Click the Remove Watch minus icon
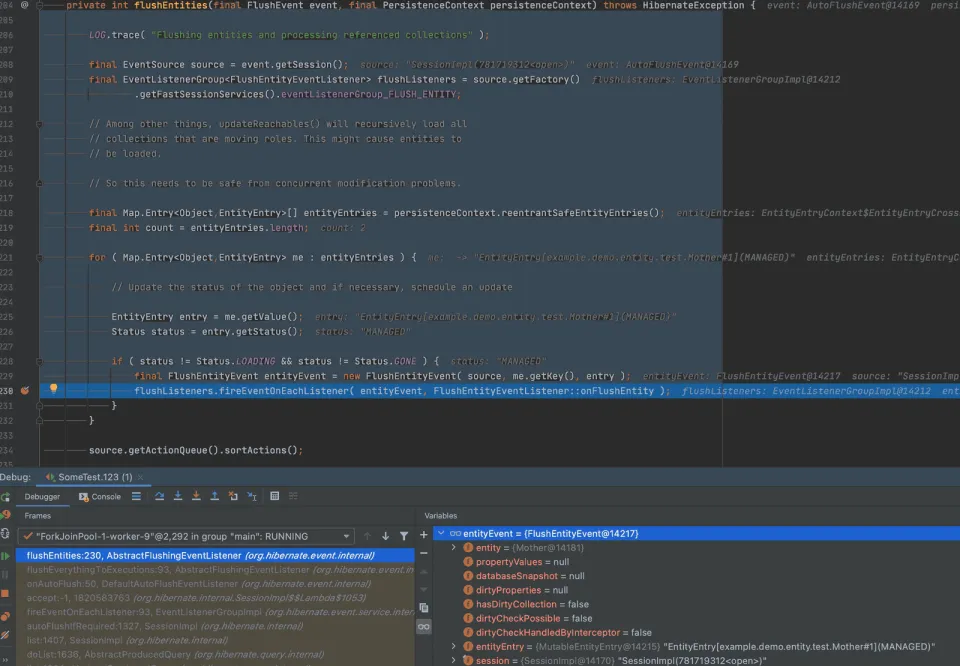This screenshot has width=960, height=666. (424, 553)
